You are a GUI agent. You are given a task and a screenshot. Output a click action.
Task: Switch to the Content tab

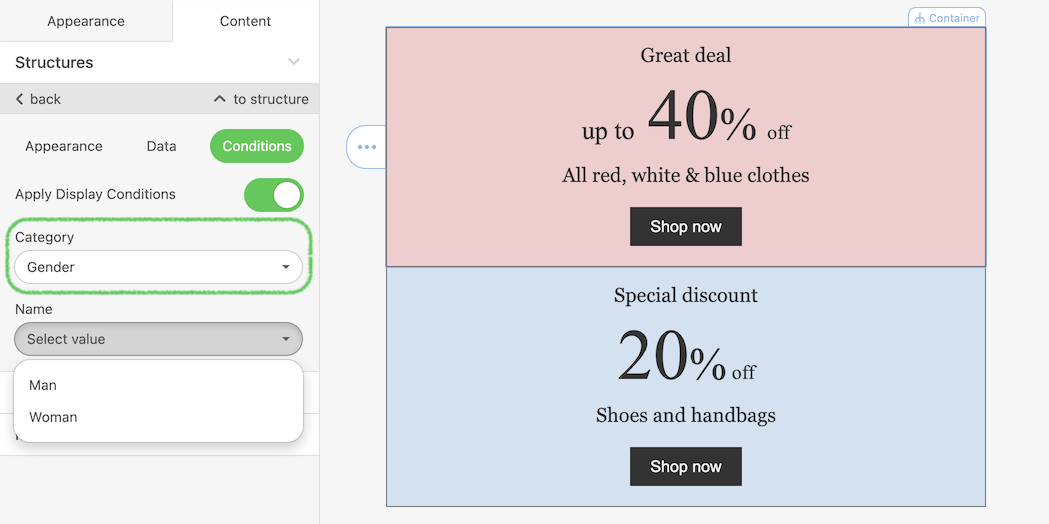tap(245, 21)
